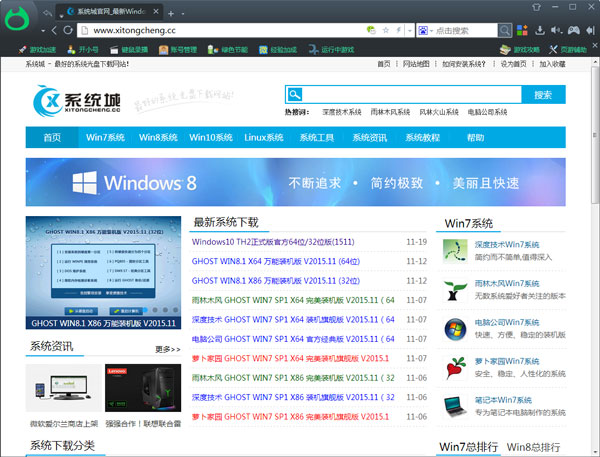Click the hot word 深度技术系统
Image resolution: width=600 pixels, height=457 pixels.
(x=342, y=112)
